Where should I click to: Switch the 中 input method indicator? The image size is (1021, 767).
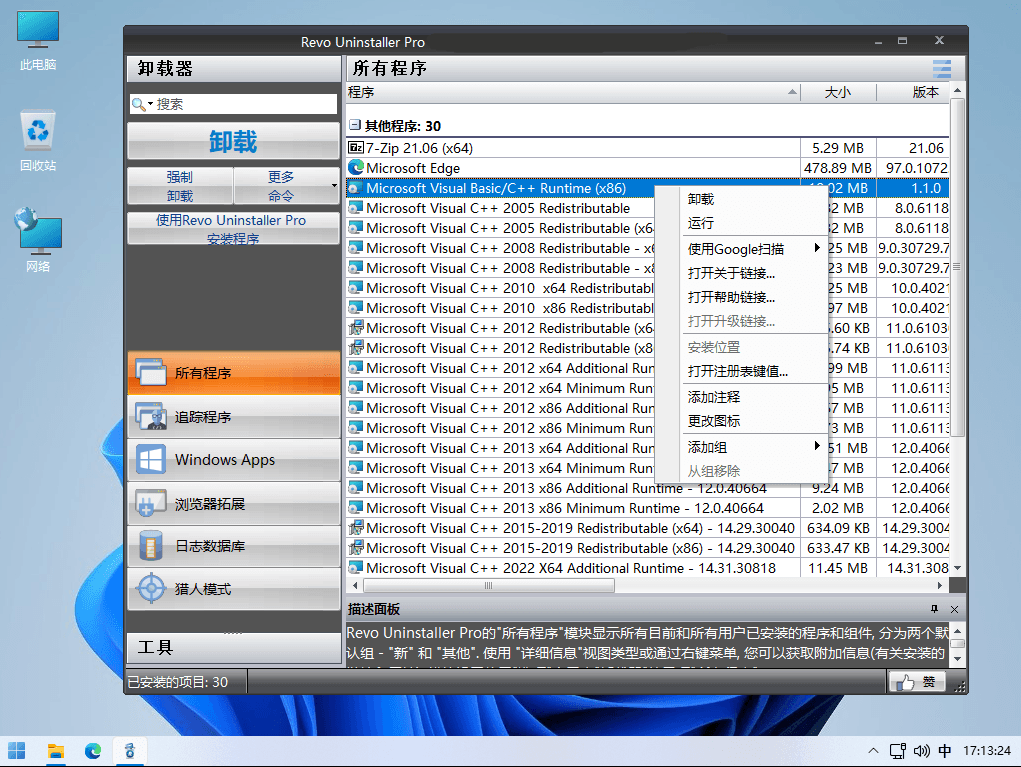(x=945, y=751)
